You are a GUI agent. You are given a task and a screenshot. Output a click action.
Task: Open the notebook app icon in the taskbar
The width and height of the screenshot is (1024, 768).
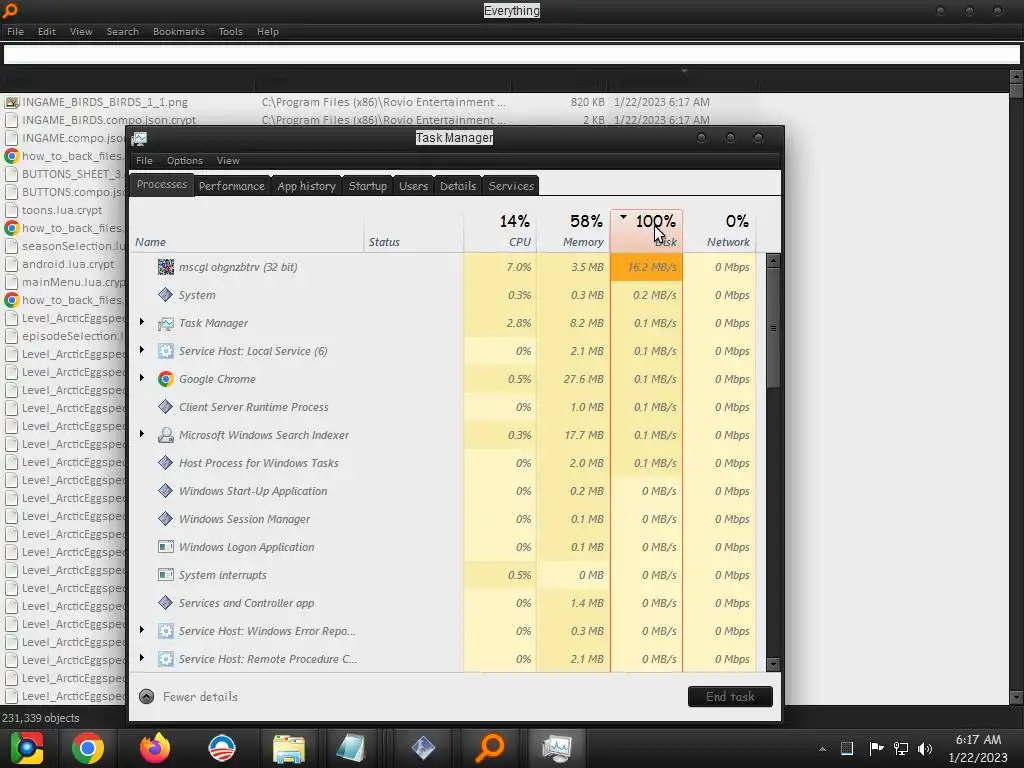pos(351,748)
